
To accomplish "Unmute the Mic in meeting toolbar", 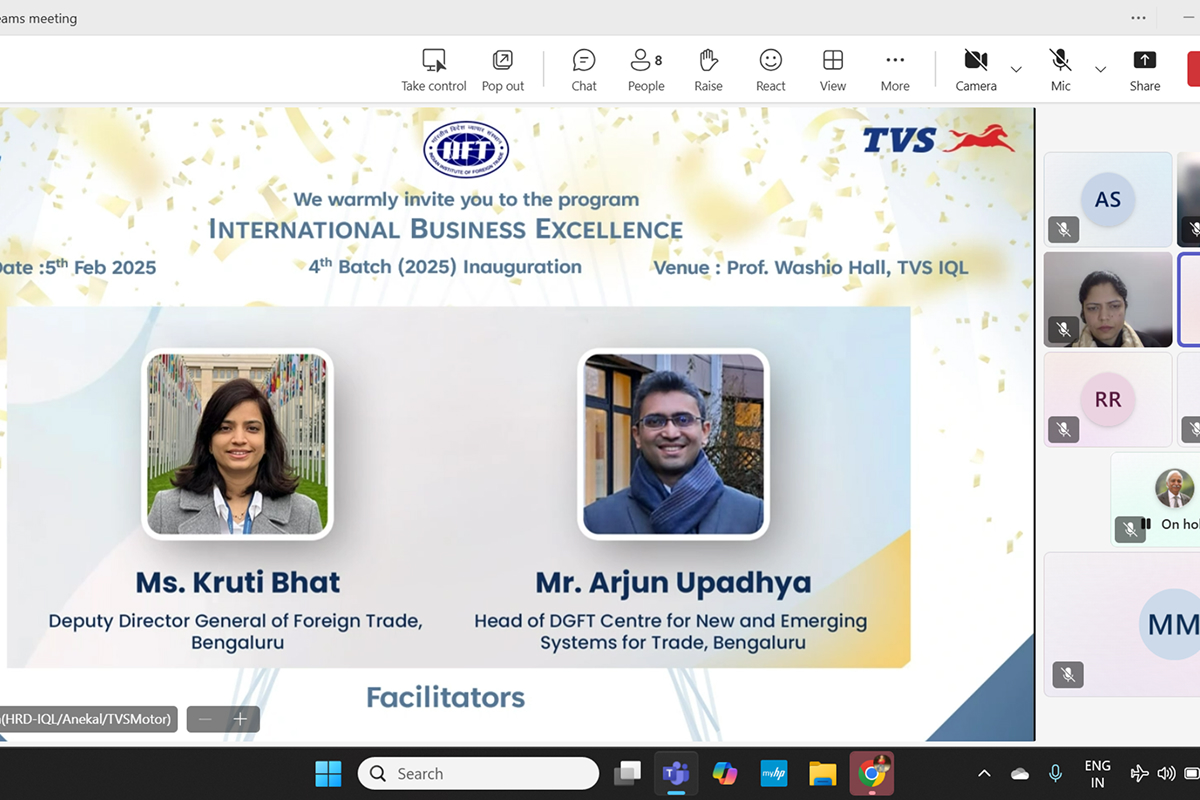I will point(1061,71).
